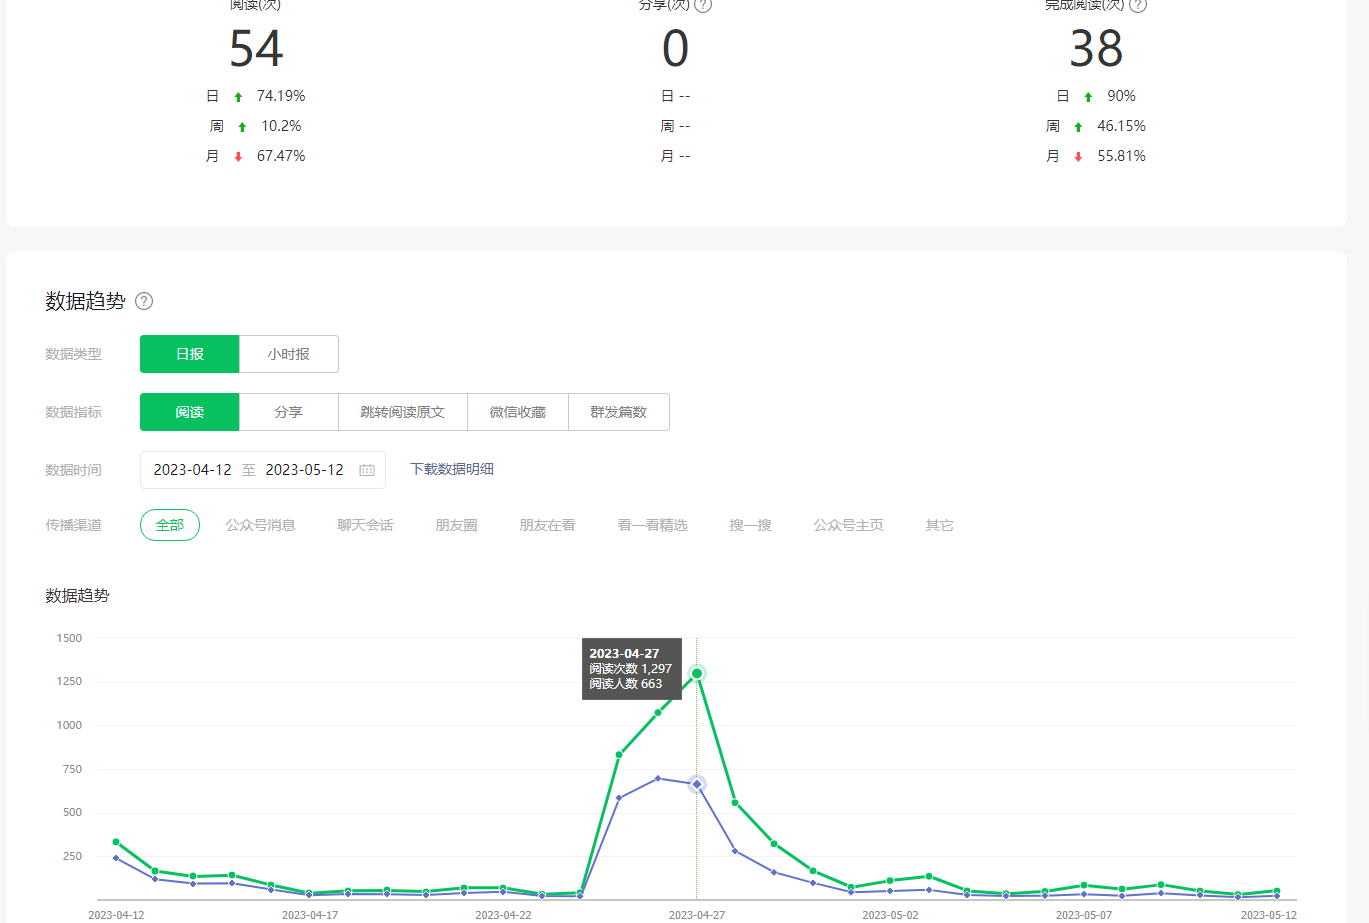The image size is (1369, 923).
Task: Click help icon next to 数据趋势 heading
Action: [x=144, y=301]
